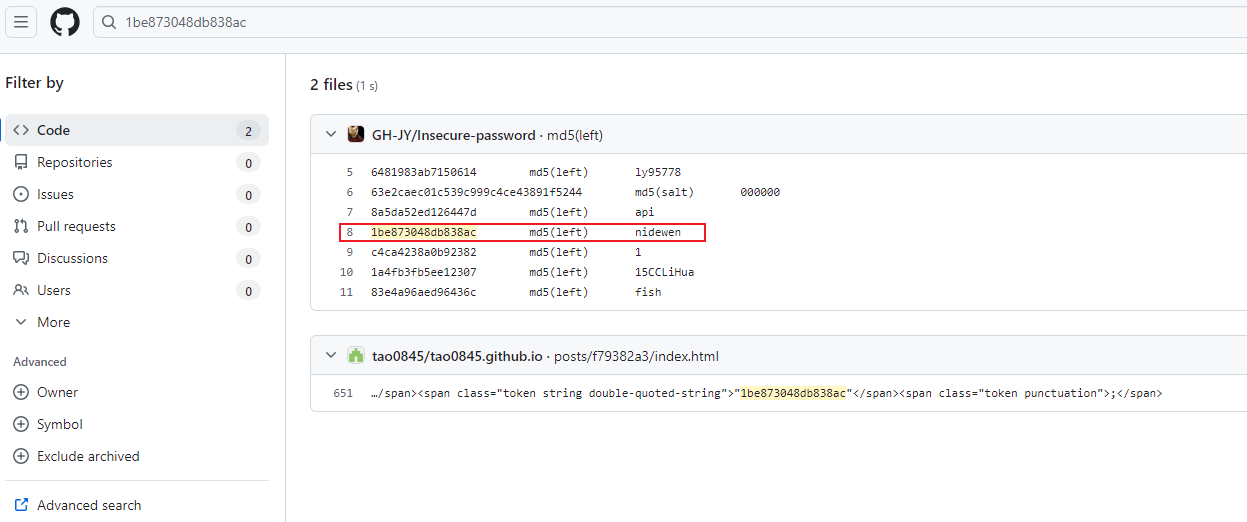
Task: Click the 2 files results heading
Action: 331,85
